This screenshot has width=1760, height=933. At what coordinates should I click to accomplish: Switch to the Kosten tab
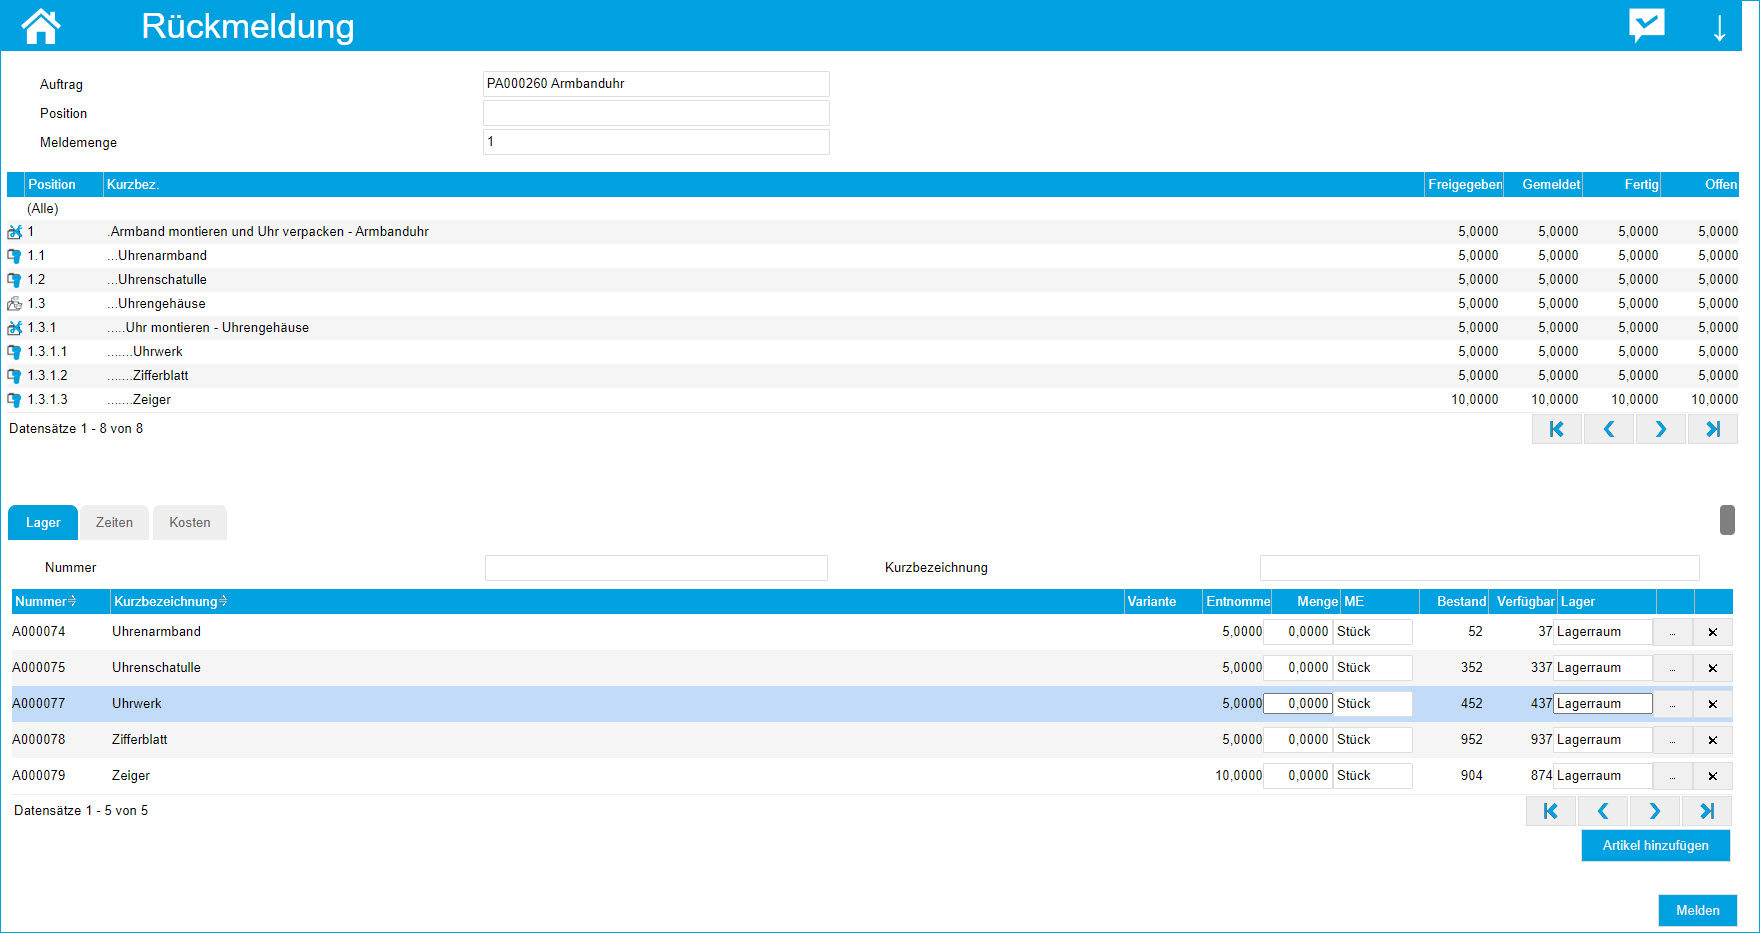point(190,522)
